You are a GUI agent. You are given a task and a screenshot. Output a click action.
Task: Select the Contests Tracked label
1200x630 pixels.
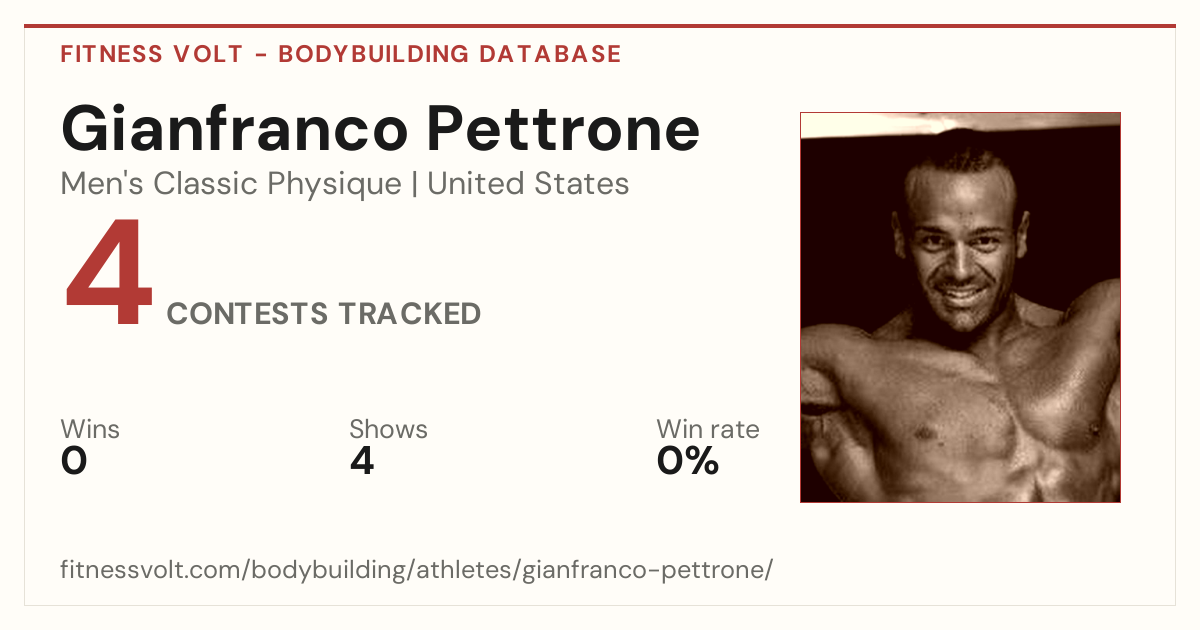click(x=324, y=314)
